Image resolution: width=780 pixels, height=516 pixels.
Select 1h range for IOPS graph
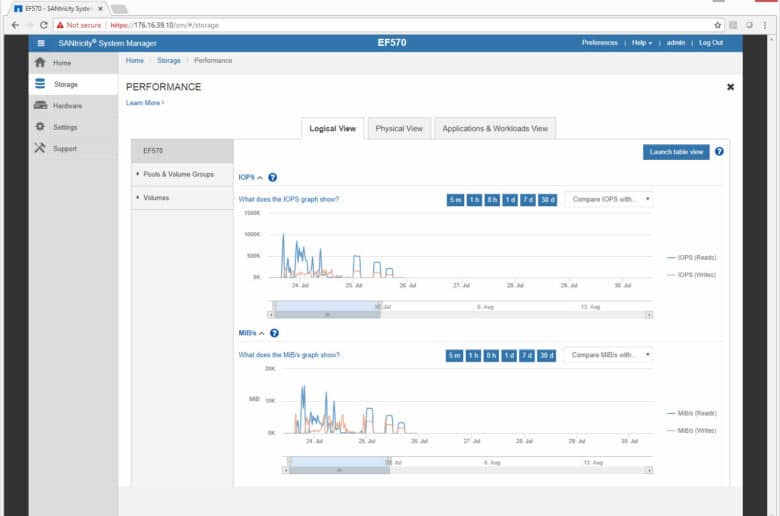[x=474, y=200]
